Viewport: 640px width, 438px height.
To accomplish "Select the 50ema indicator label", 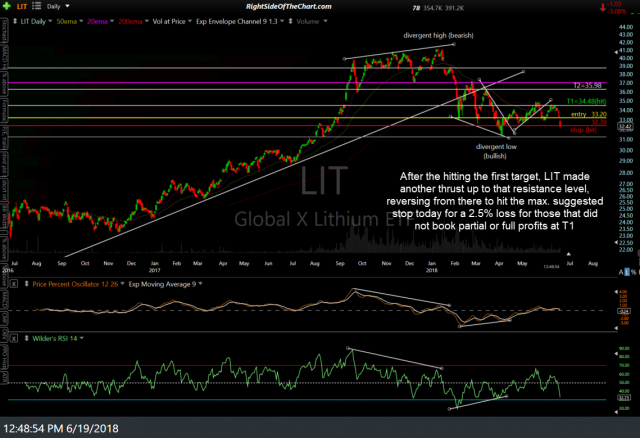I will (x=66, y=20).
